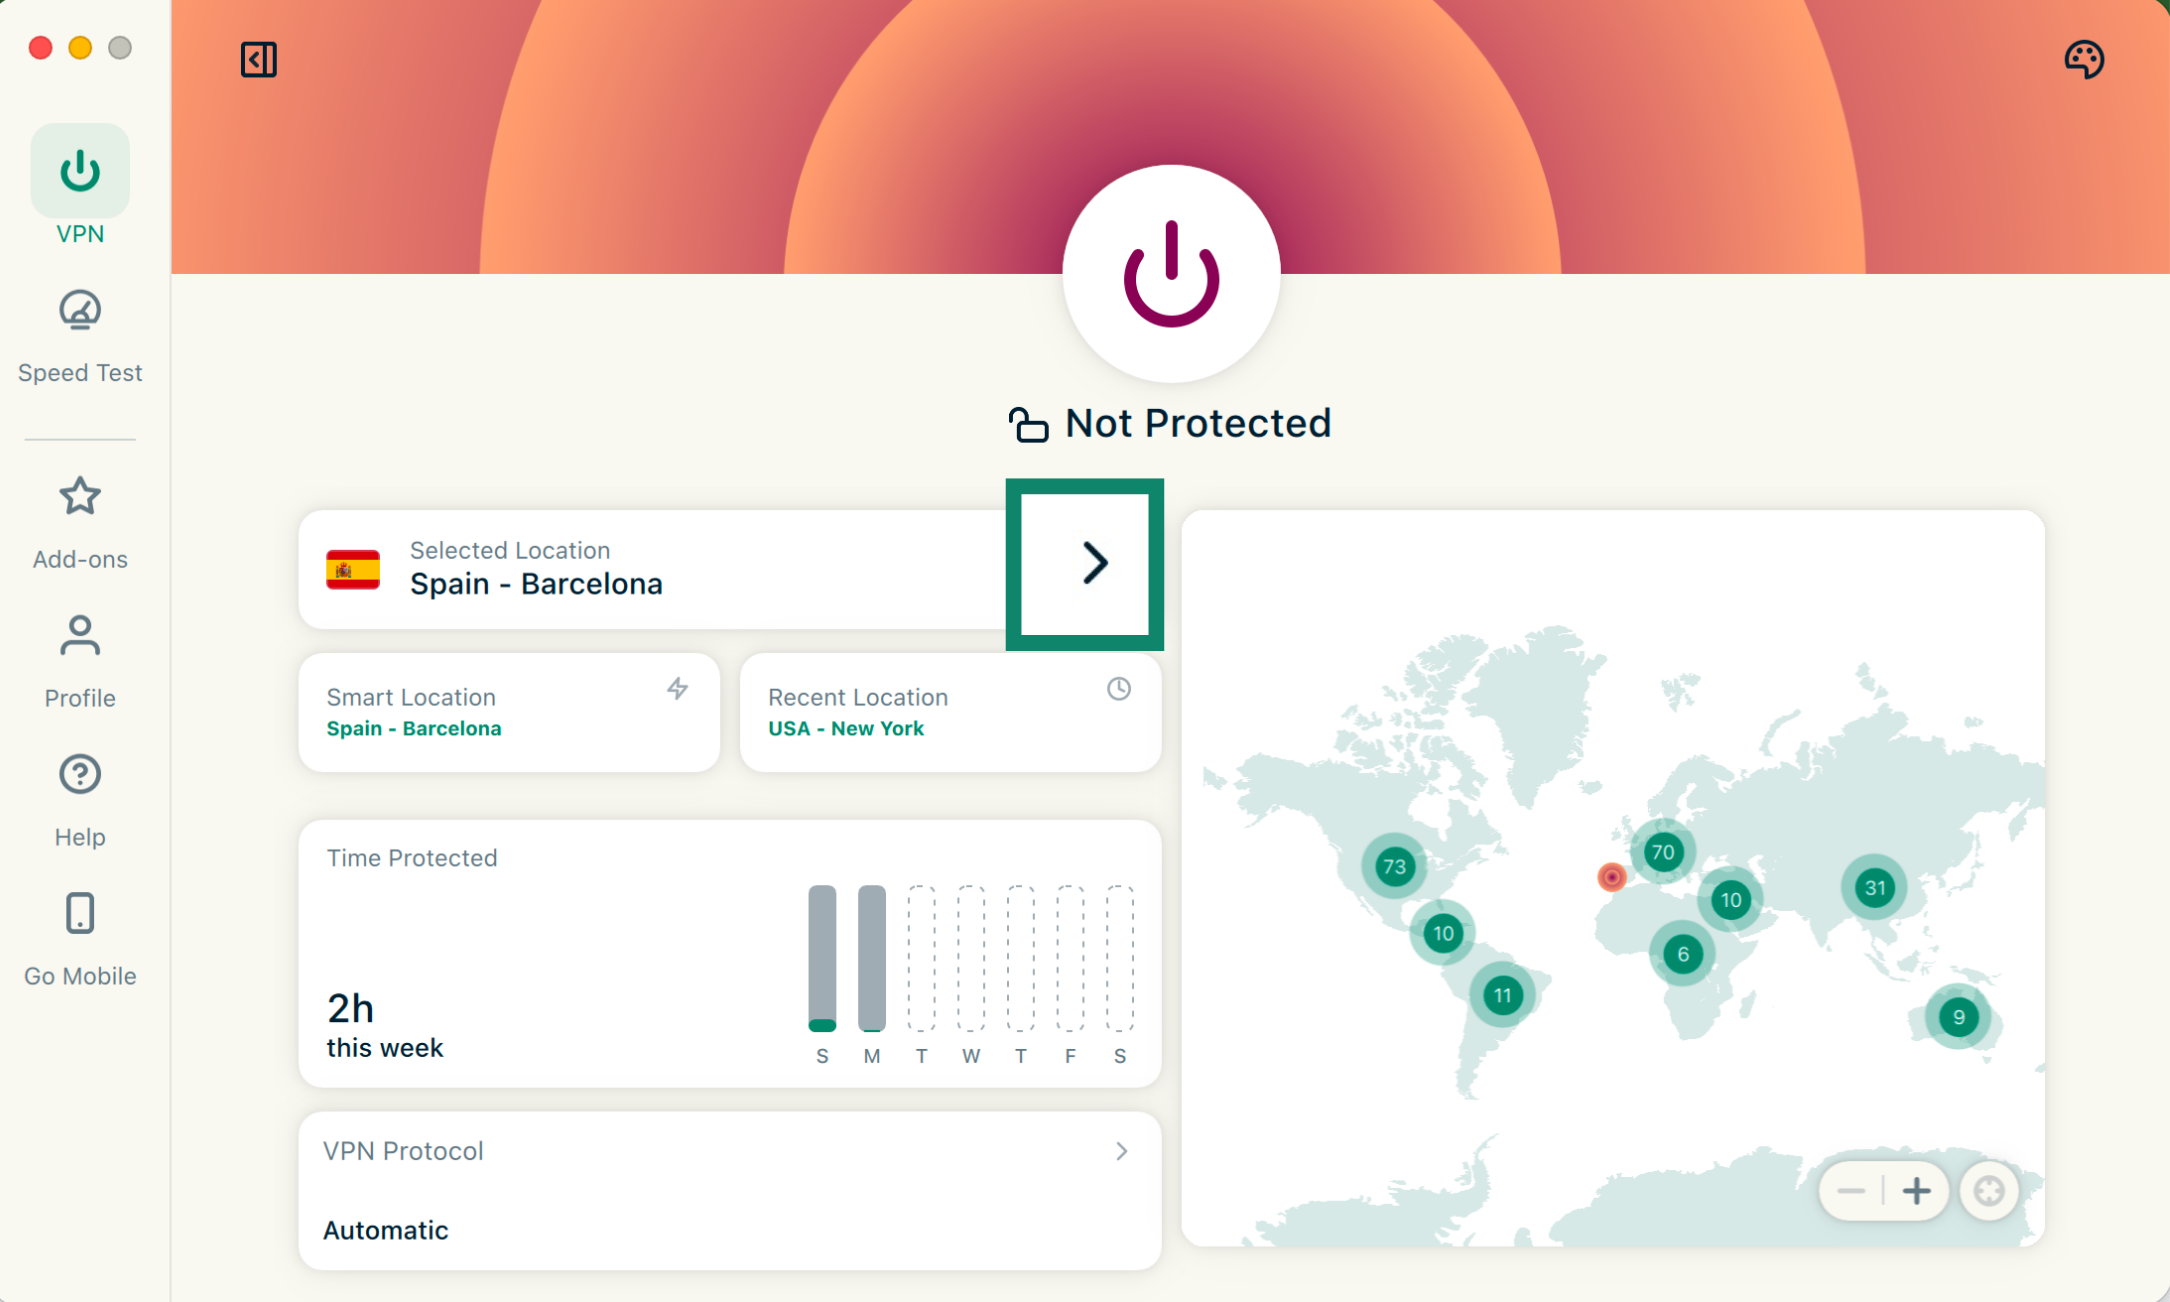Viewport: 2170px width, 1302px height.
Task: Connect to Smart Location Spain - Barcelona
Action: 508,712
